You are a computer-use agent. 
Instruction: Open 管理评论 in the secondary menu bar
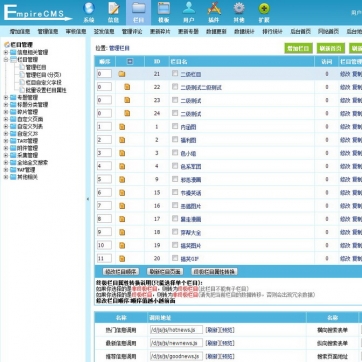(x=132, y=32)
